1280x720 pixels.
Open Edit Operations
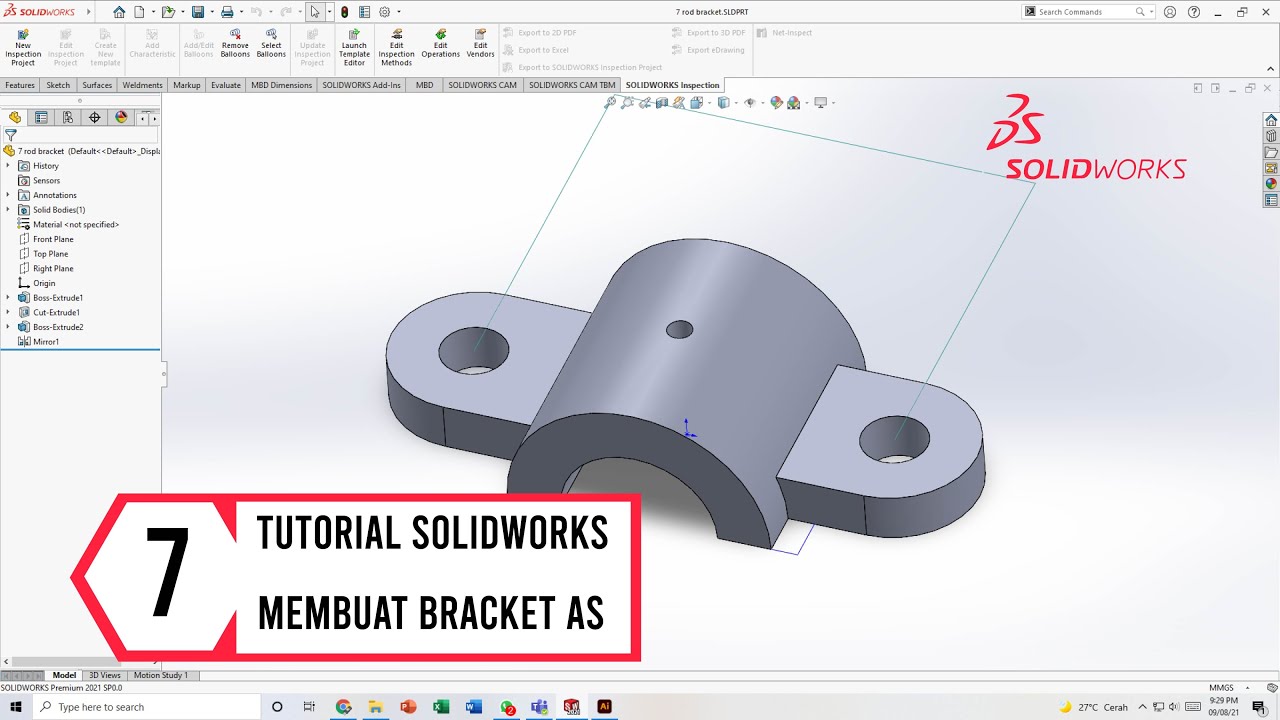point(440,43)
